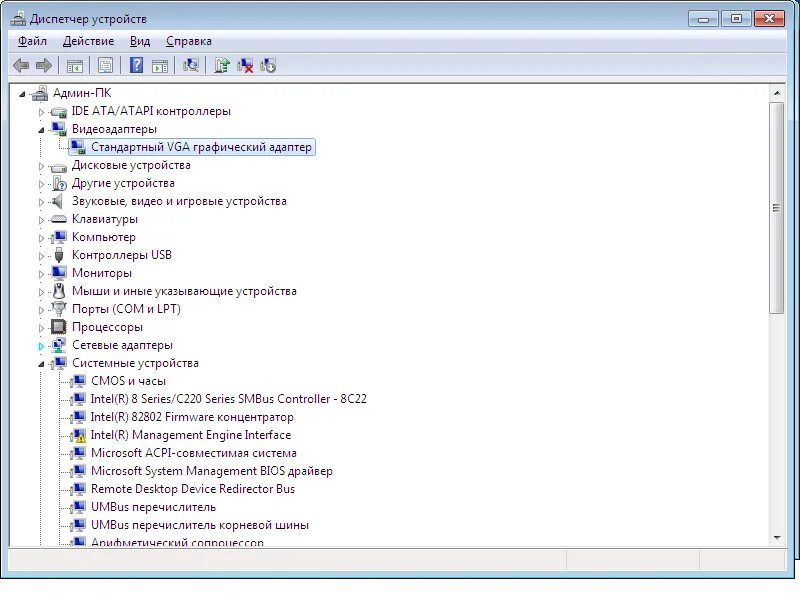Click the Другие устройства question icon
800x614 pixels.
[59, 183]
